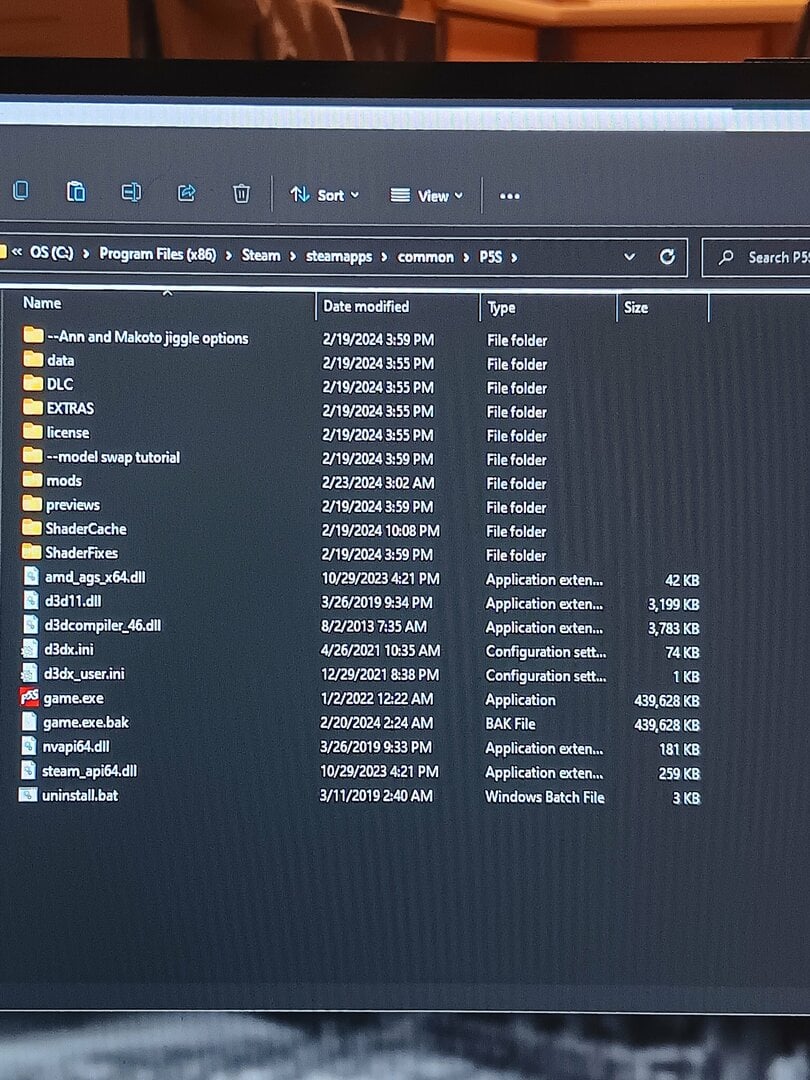Select the mods folder icon
This screenshot has width=810, height=1080.
tap(32, 479)
